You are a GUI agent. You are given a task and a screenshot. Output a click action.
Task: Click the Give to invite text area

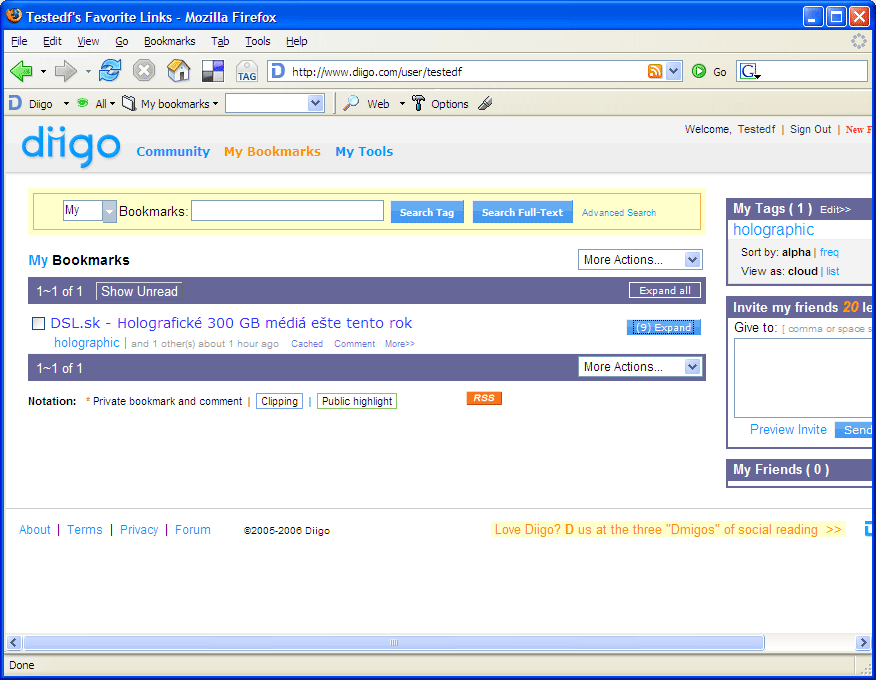point(803,378)
